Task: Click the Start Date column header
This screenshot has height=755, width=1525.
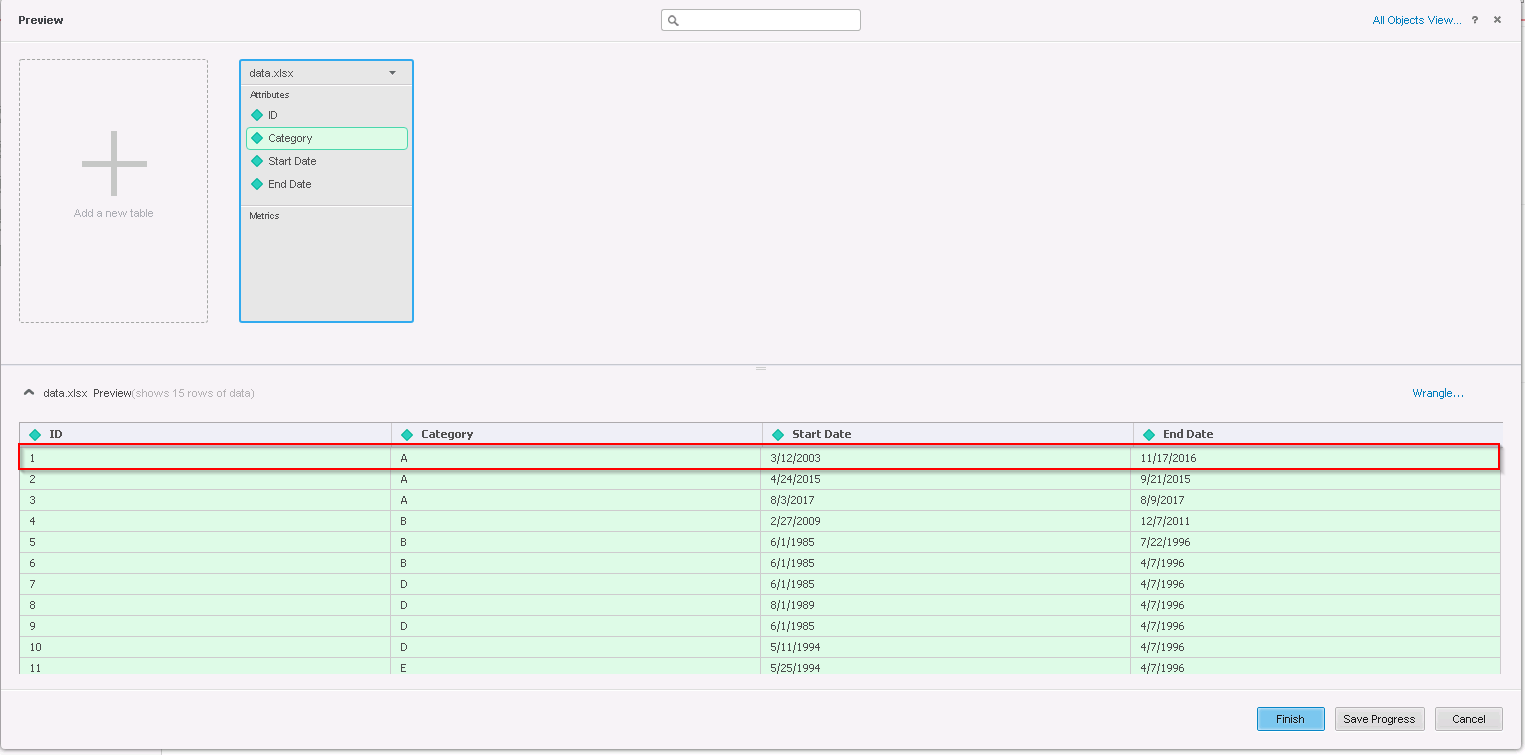Action: coord(821,434)
